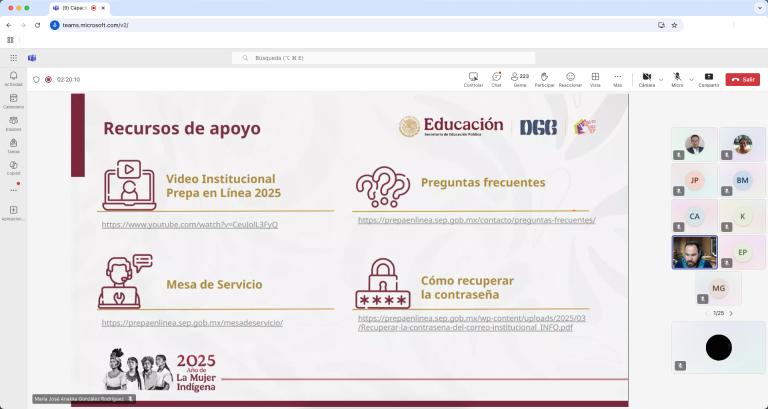The image size is (768, 409).
Task: Leave the meeting with Salir button
Action: [742, 79]
